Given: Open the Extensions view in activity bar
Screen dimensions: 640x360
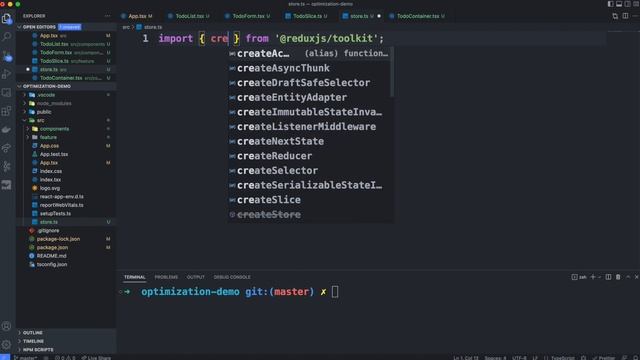Looking at the screenshot, I should pyautogui.click(x=7, y=111).
